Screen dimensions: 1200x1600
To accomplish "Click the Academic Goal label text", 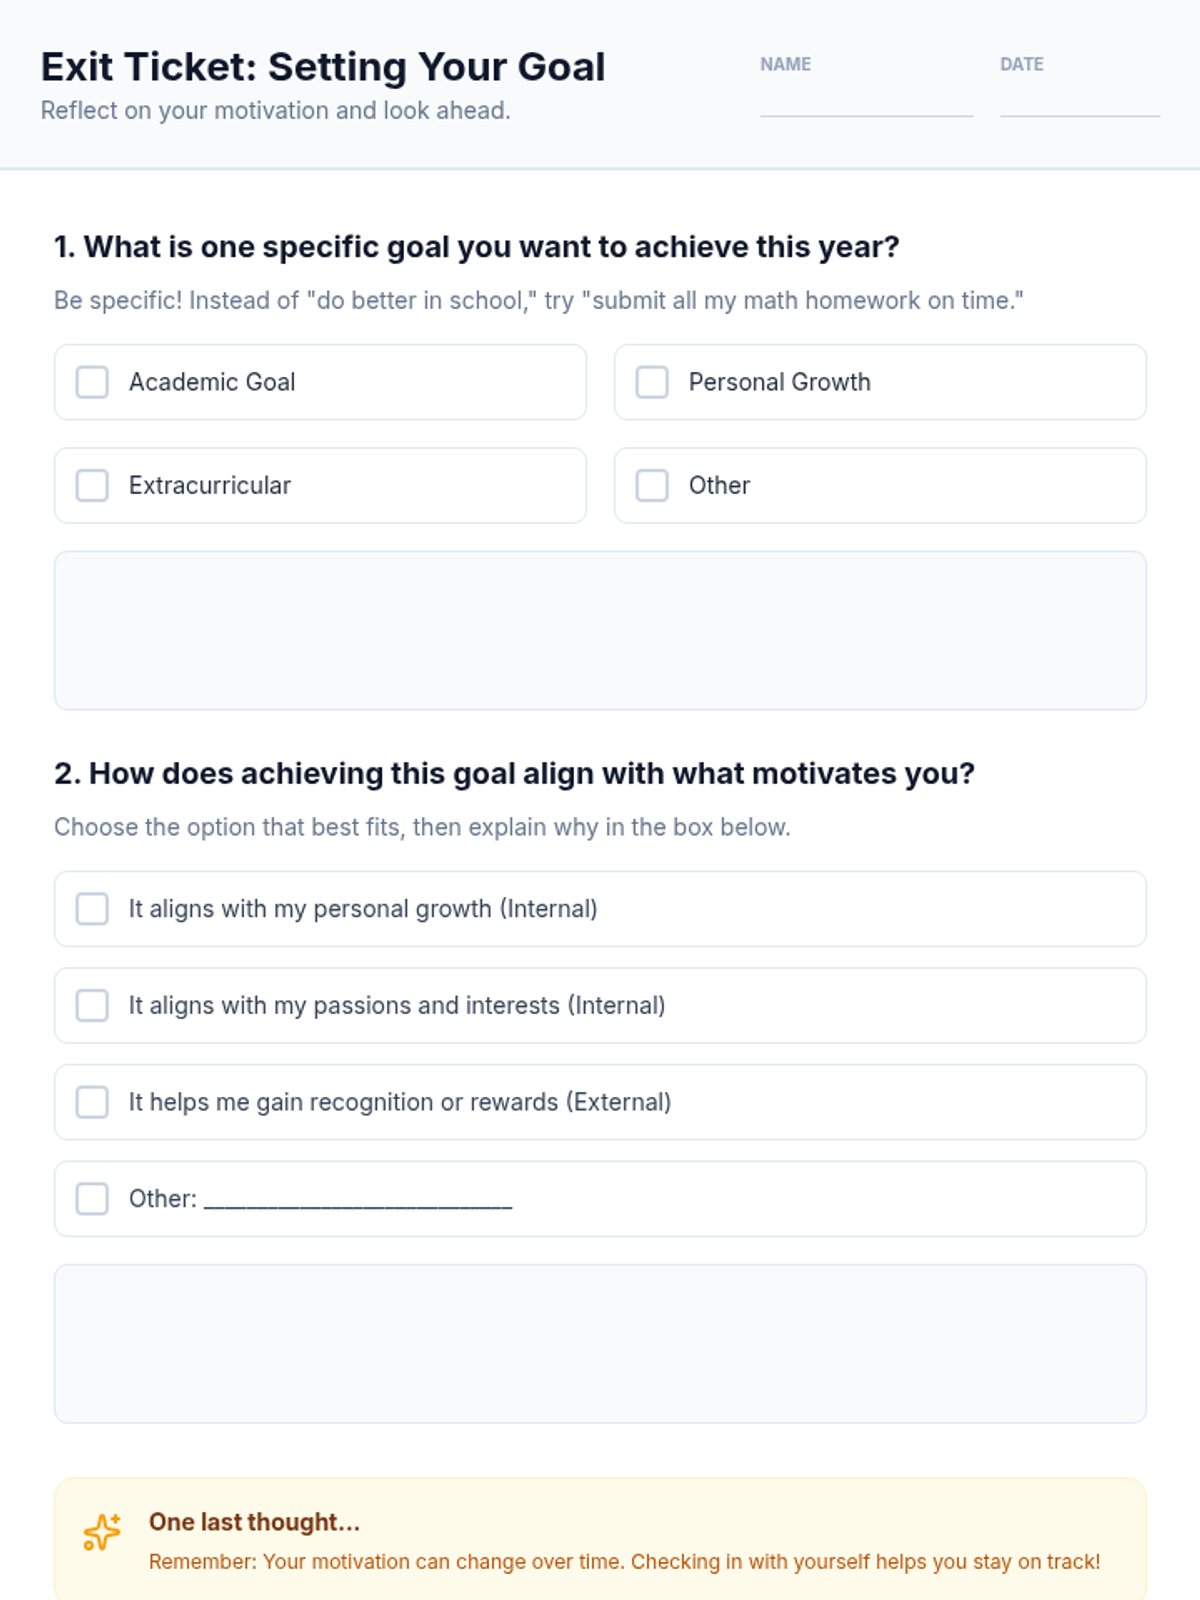I will tap(212, 382).
